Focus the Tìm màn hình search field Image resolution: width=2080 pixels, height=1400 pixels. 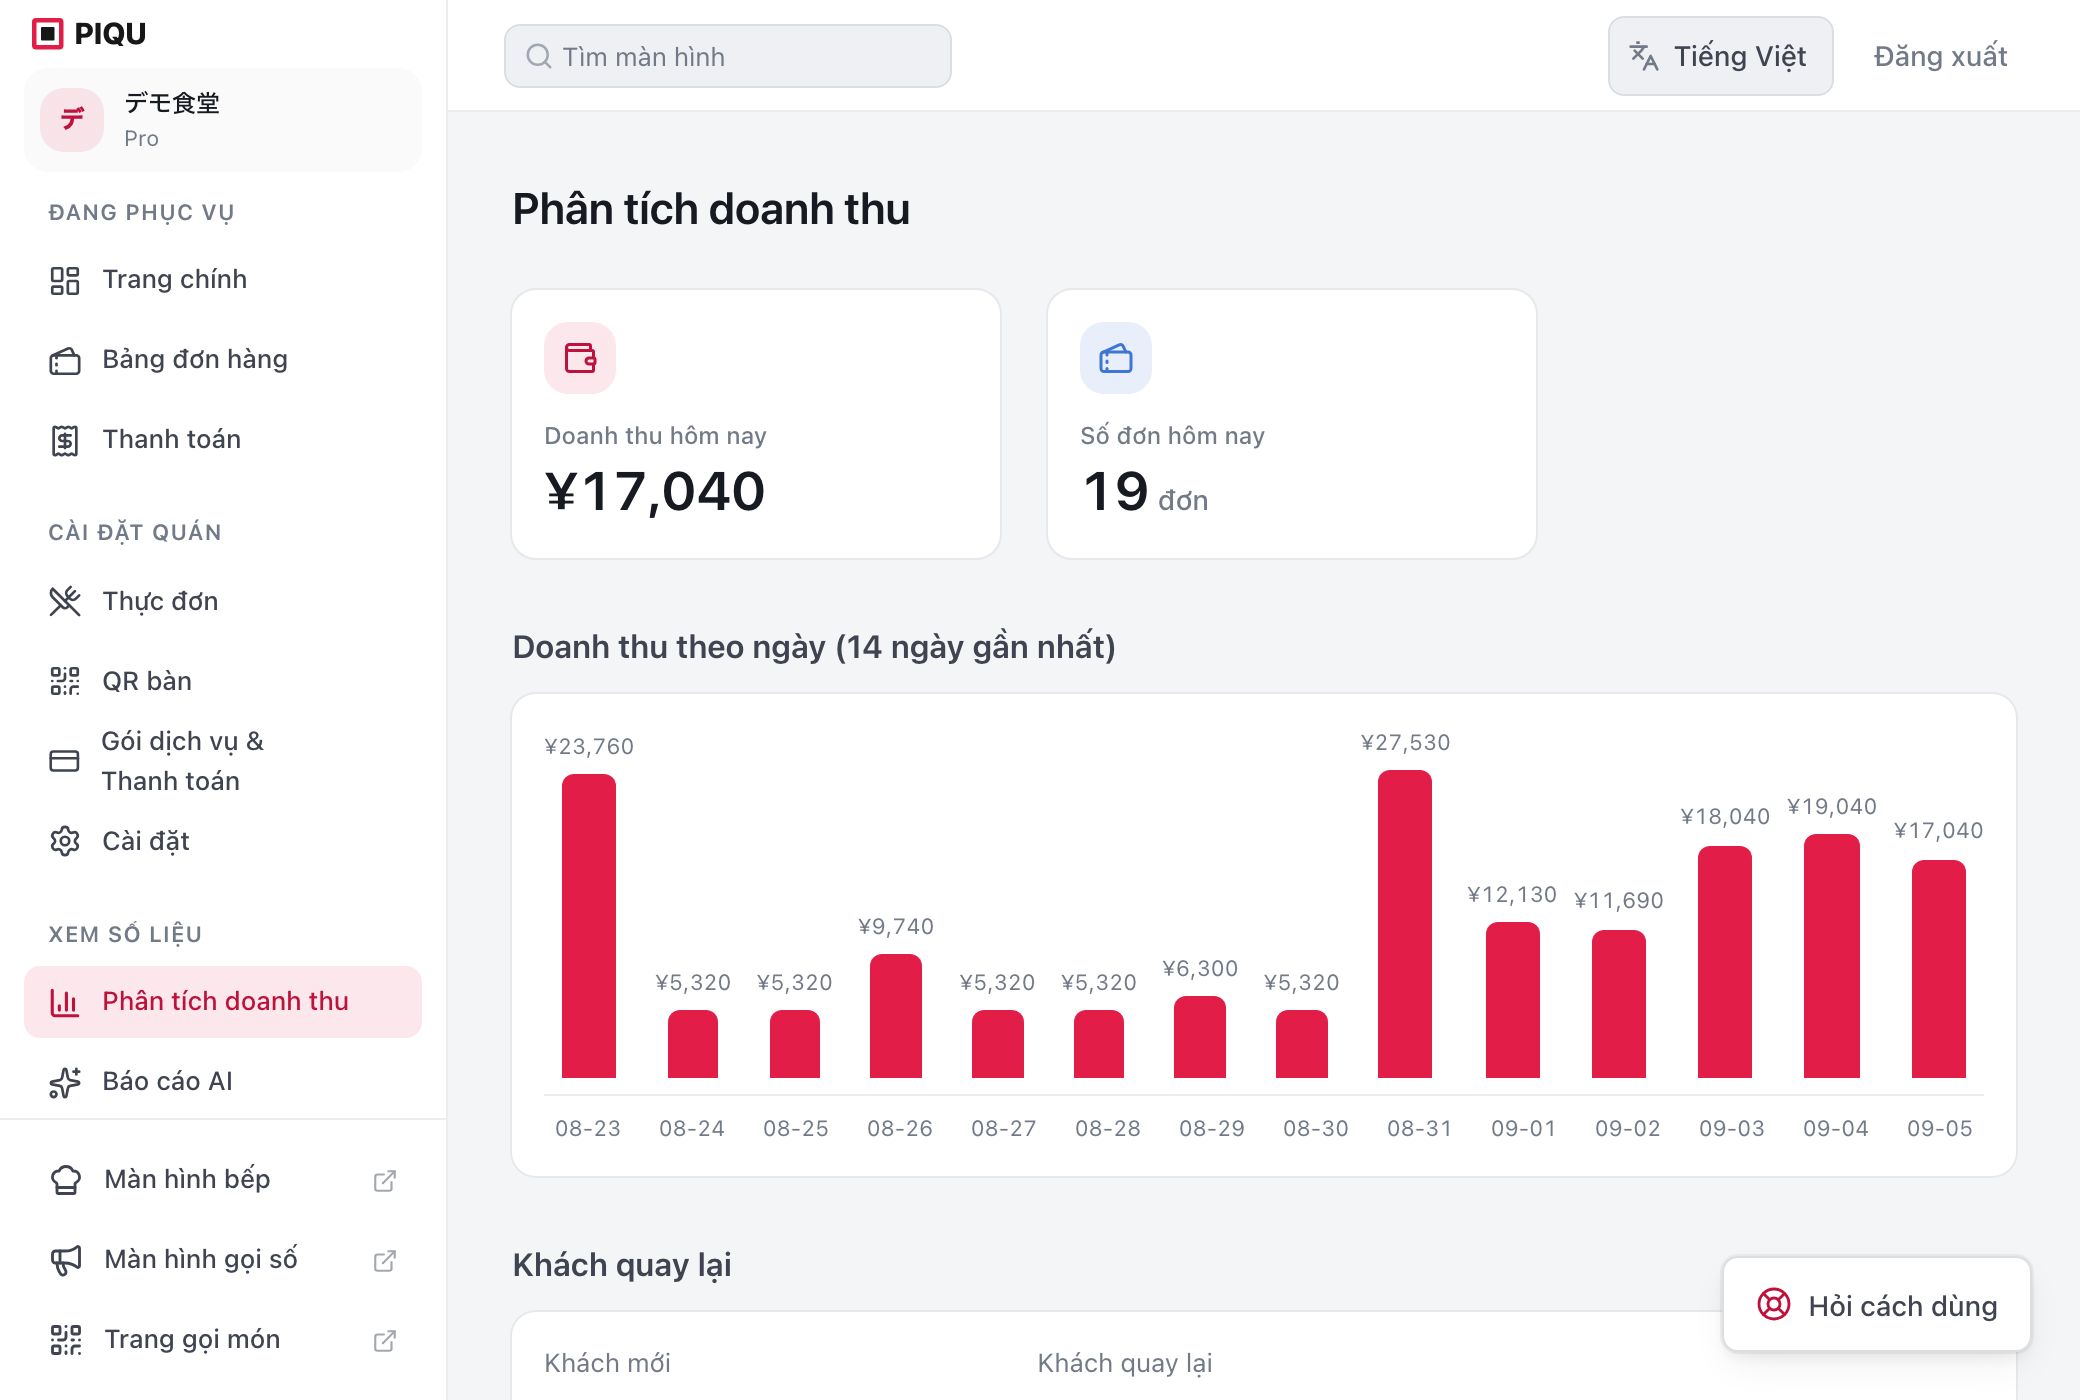728,56
